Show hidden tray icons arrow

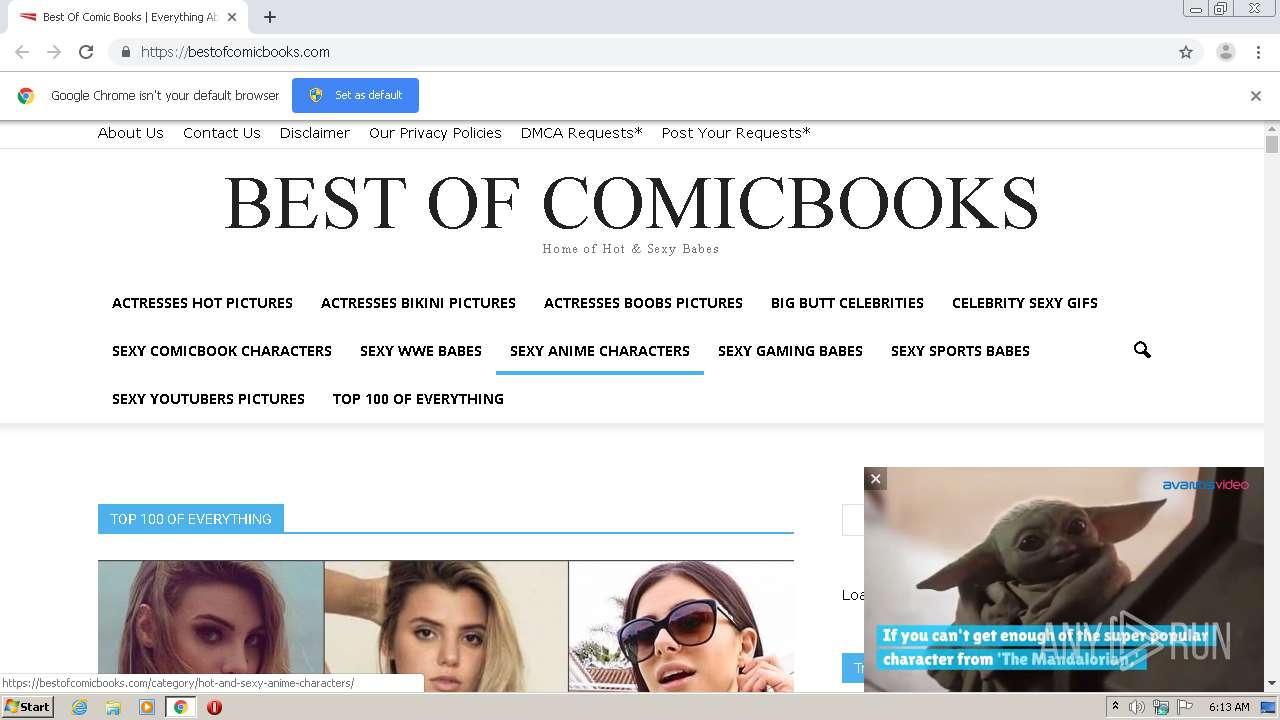1115,707
